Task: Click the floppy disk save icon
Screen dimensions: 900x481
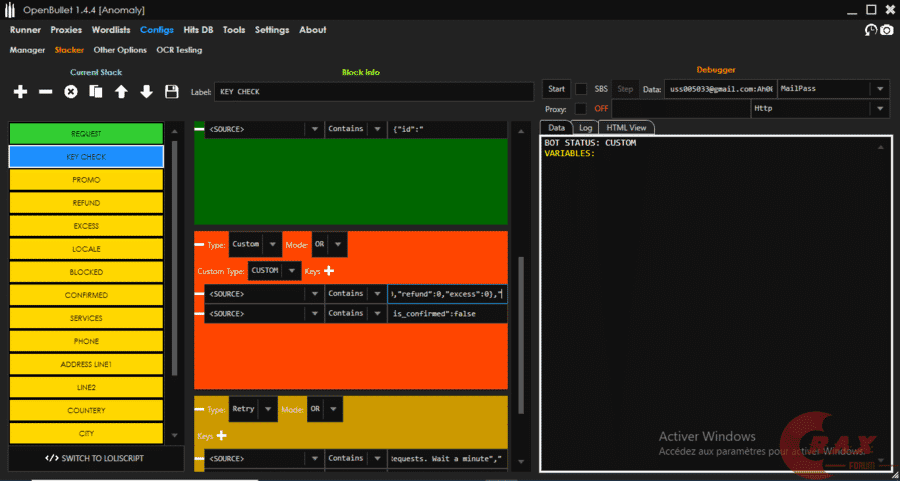Action: coord(171,92)
